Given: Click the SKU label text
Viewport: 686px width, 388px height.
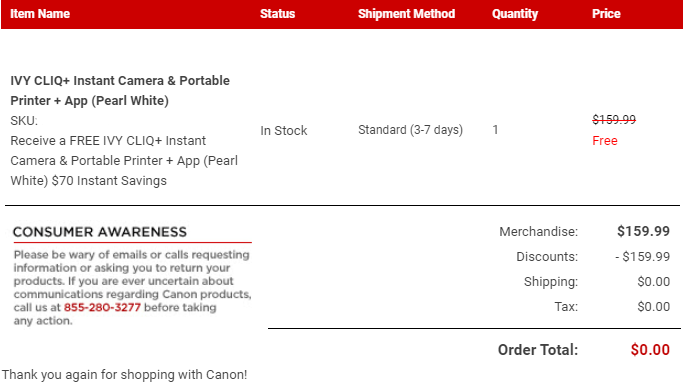Looking at the screenshot, I should [x=24, y=121].
